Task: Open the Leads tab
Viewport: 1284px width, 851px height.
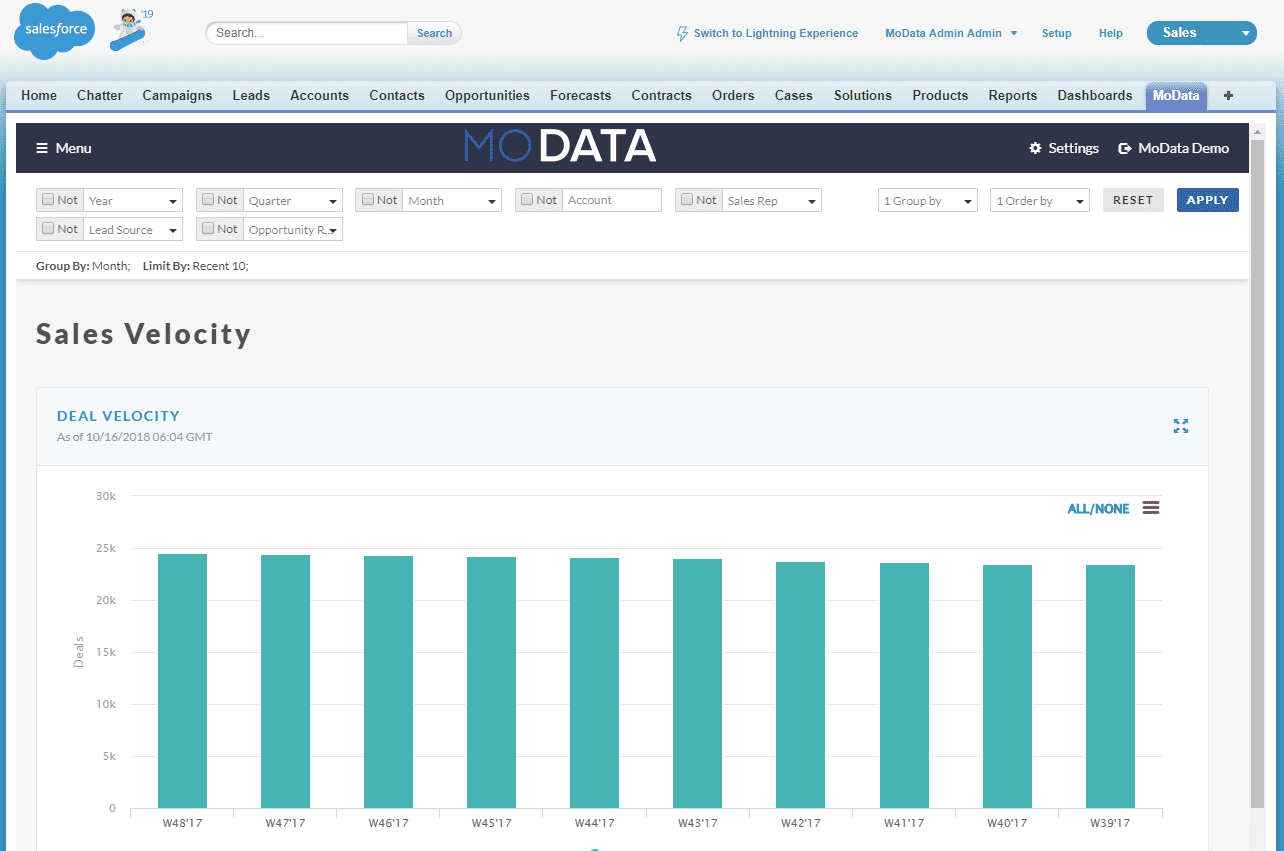Action: (x=251, y=96)
